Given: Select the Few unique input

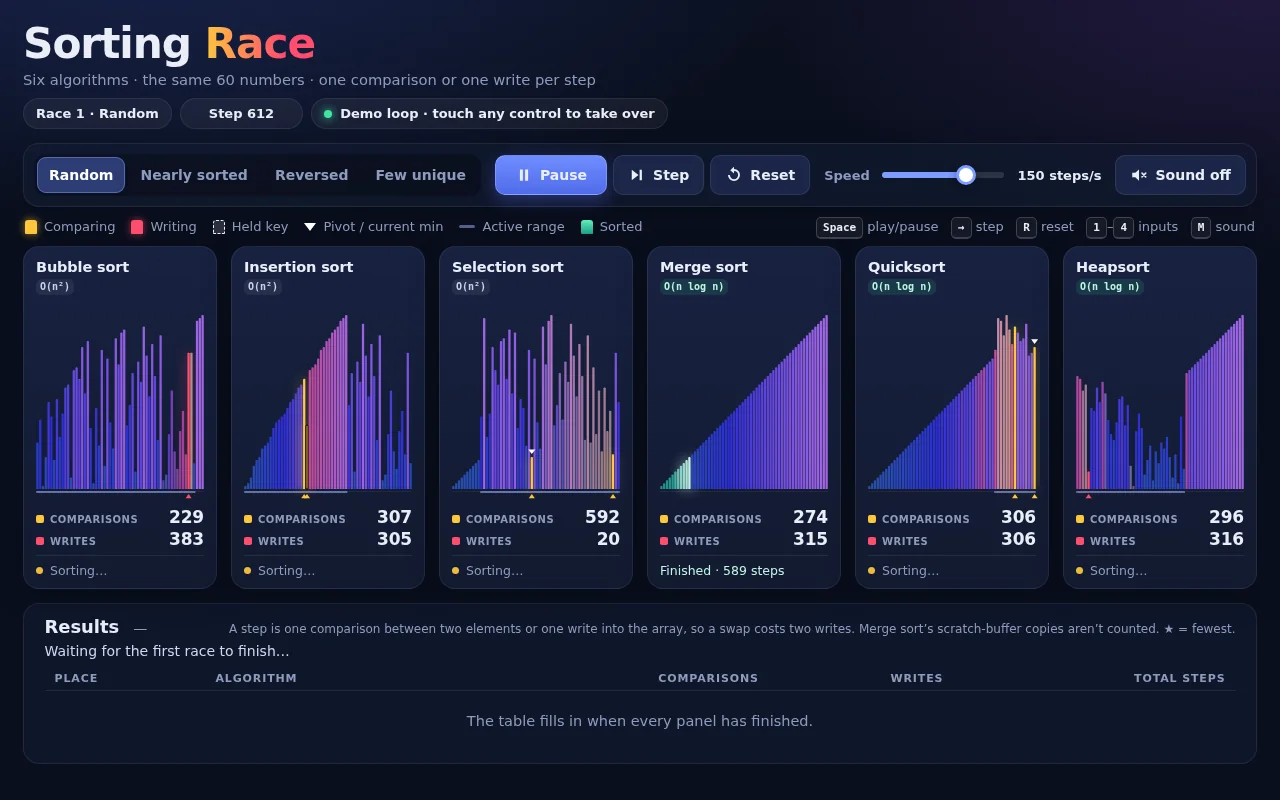Looking at the screenshot, I should [x=420, y=175].
